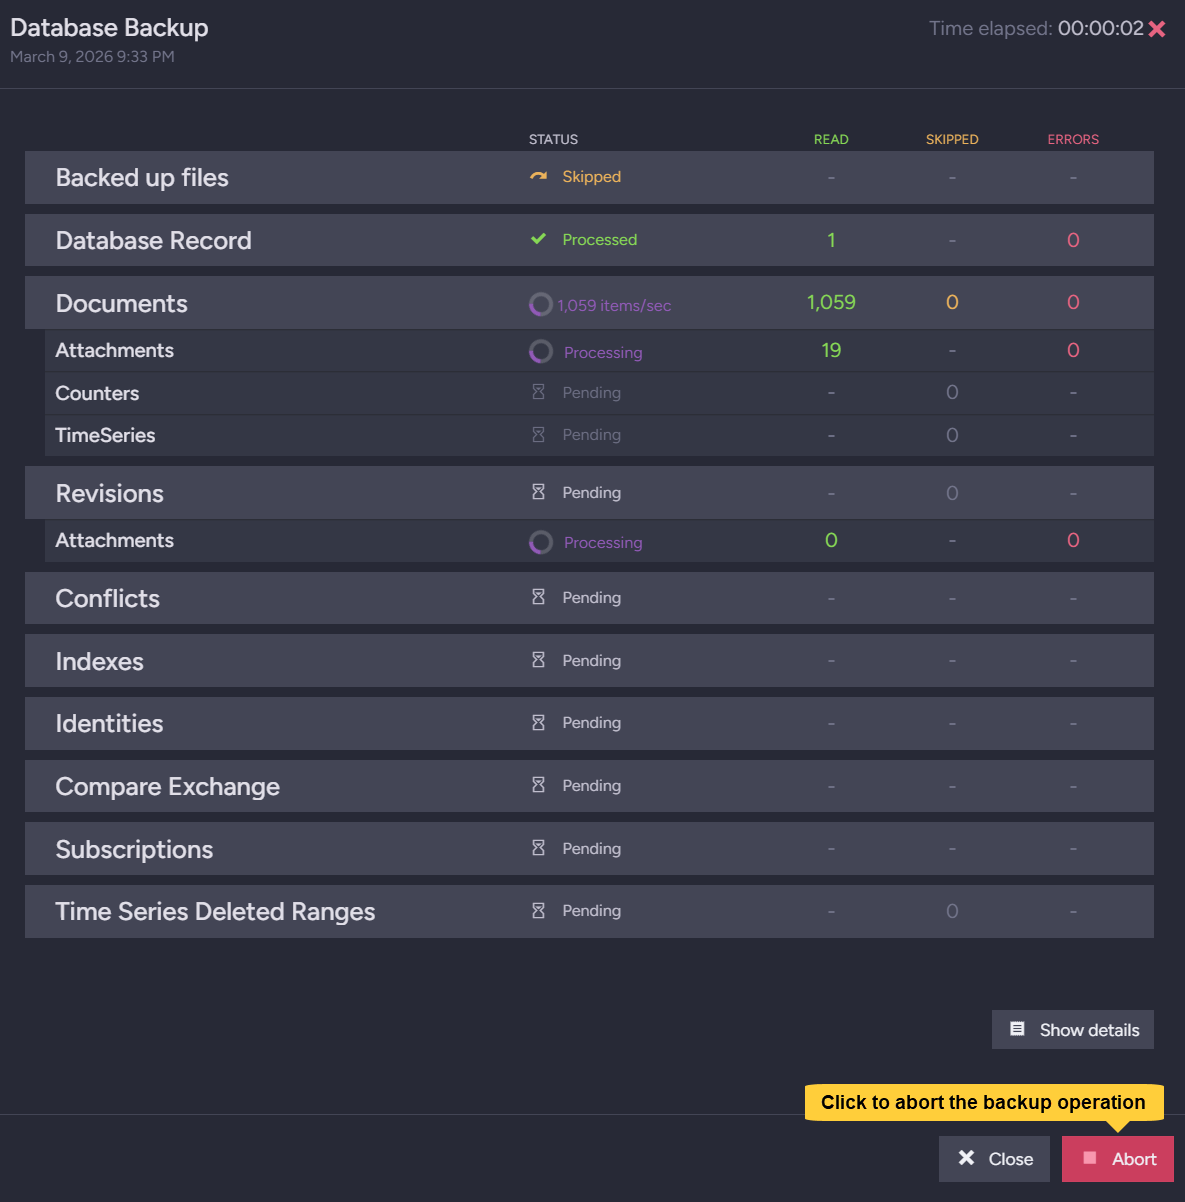Viewport: 1185px width, 1202px height.
Task: Click the Documents read count 1,059
Action: [x=831, y=302]
